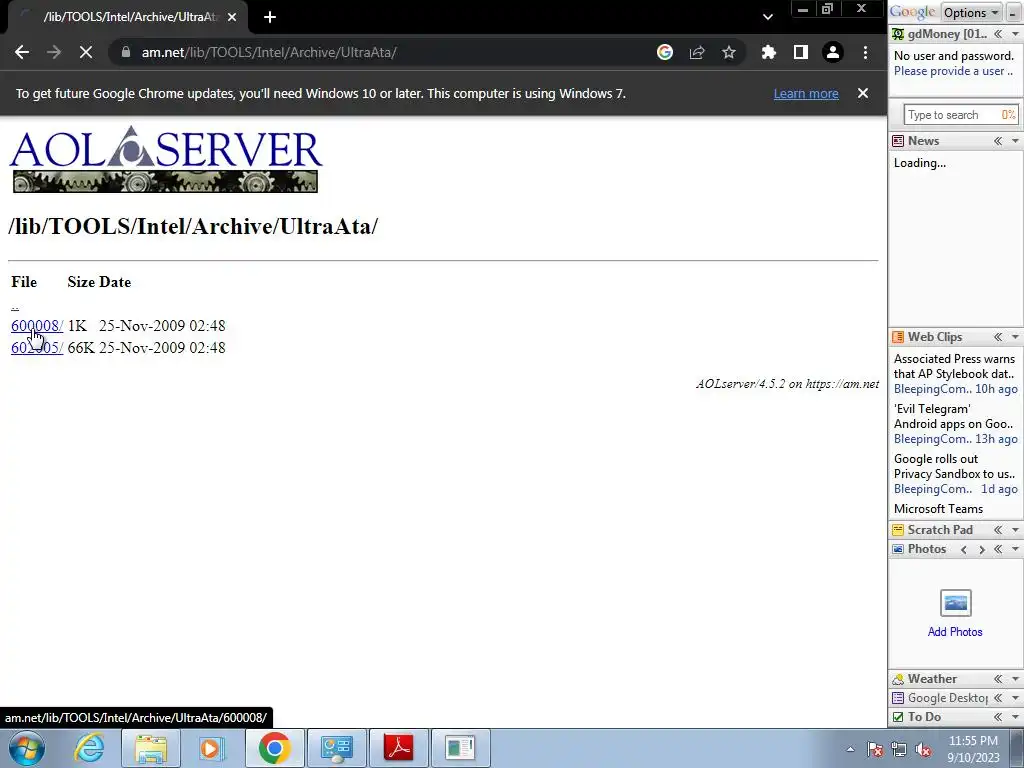Click the Web Clips gadget icon
The image size is (1024, 768).
click(898, 337)
